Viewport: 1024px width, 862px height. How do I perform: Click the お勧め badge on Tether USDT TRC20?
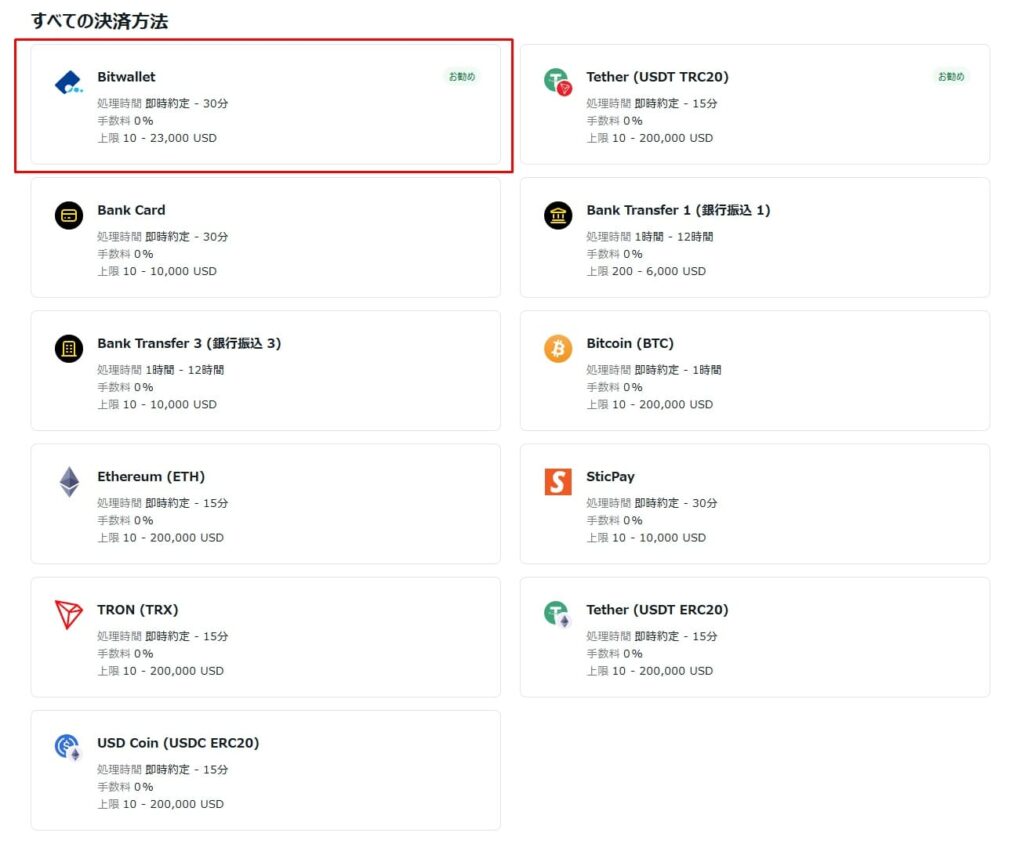[x=950, y=76]
